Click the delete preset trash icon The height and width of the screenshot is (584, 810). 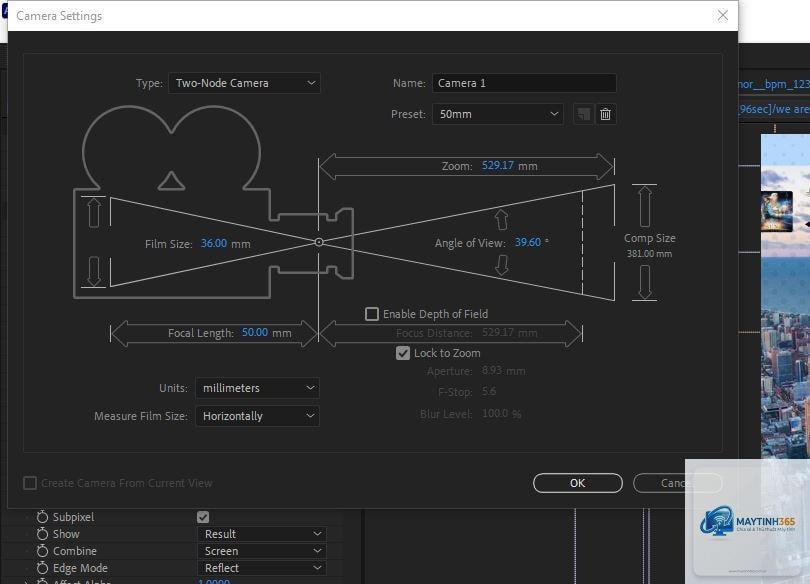pyautogui.click(x=605, y=114)
